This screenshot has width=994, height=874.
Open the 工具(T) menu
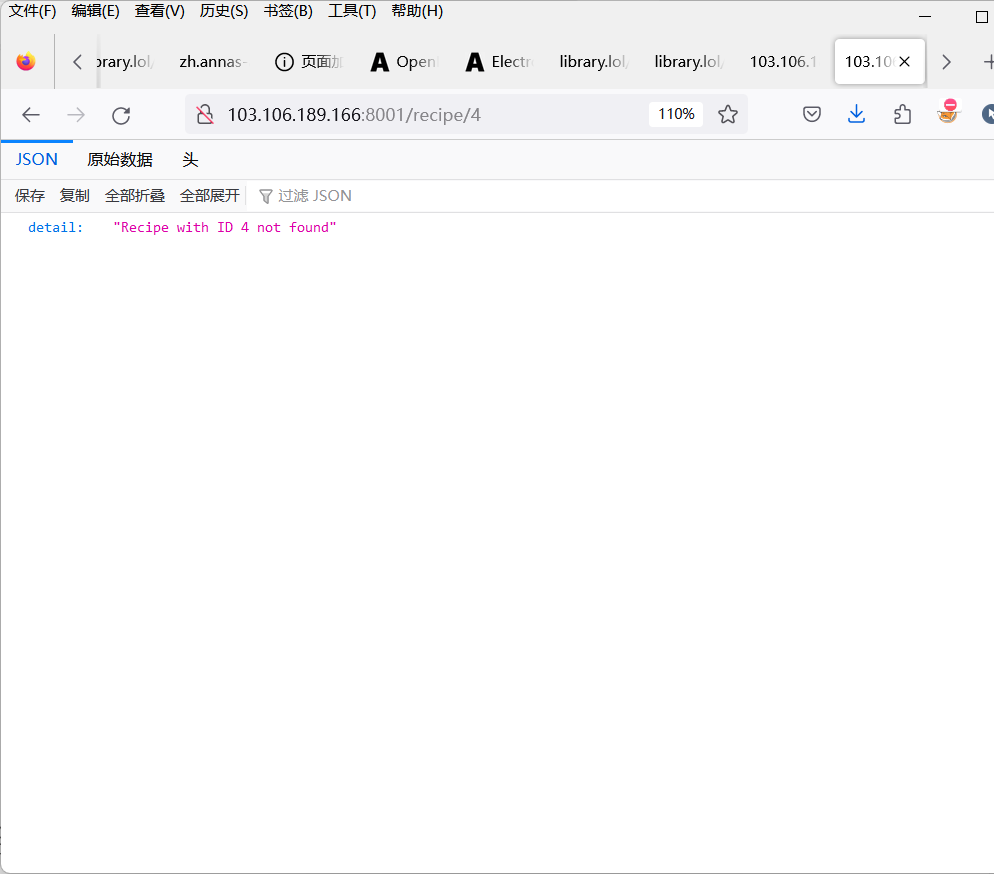coord(352,11)
